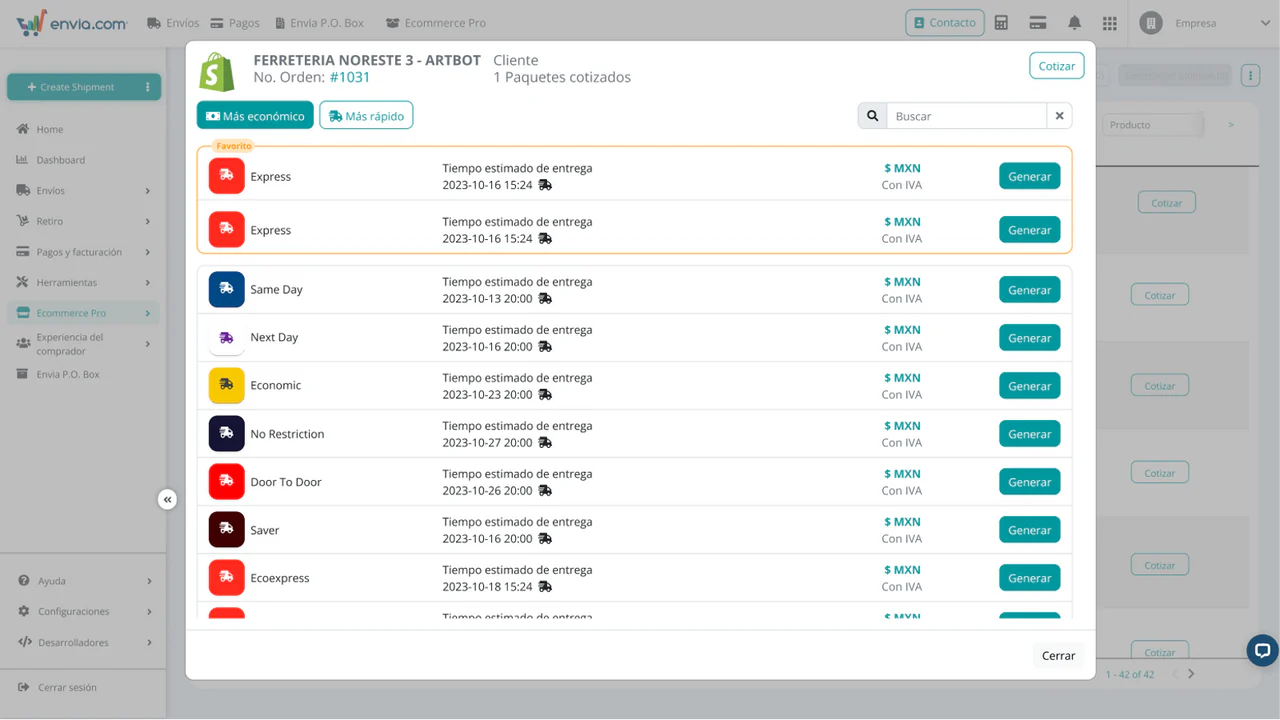Expand the Envíos sidebar submenu

147,191
